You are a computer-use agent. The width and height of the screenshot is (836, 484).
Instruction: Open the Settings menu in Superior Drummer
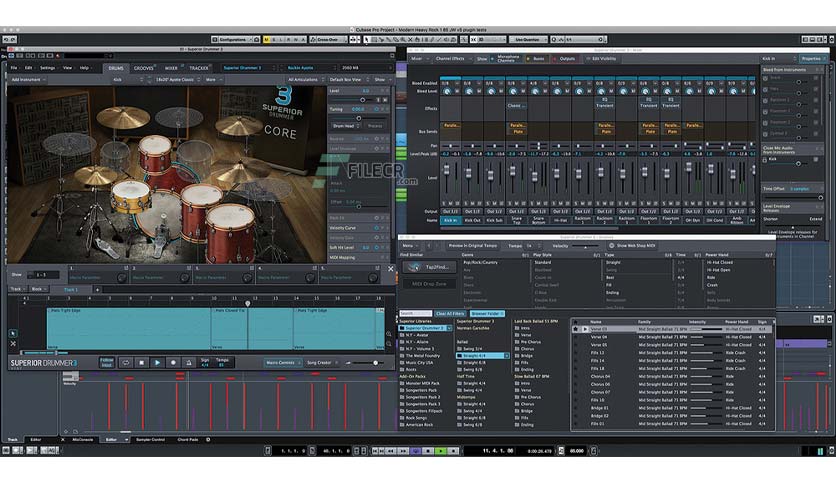coord(47,68)
